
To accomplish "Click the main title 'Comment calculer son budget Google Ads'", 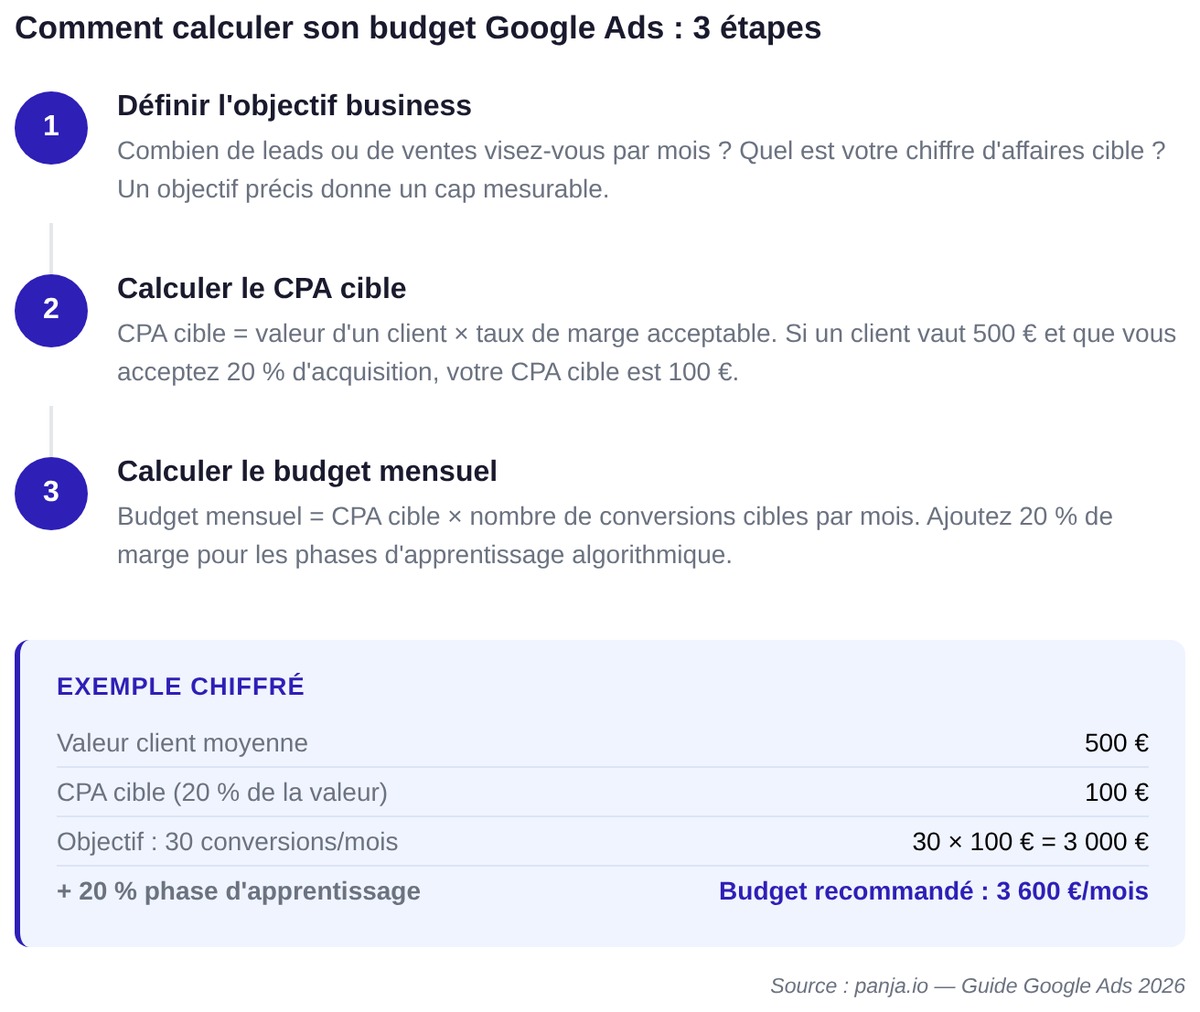I will click(x=418, y=28).
